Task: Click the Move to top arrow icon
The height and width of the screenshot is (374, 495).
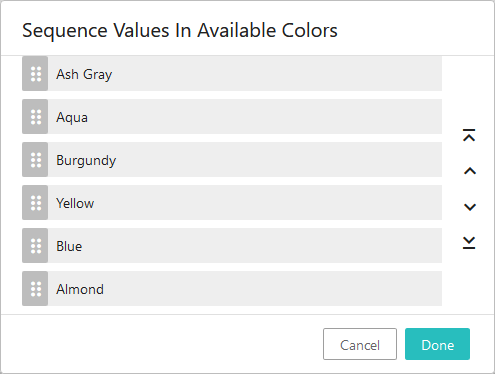Action: pos(469,135)
